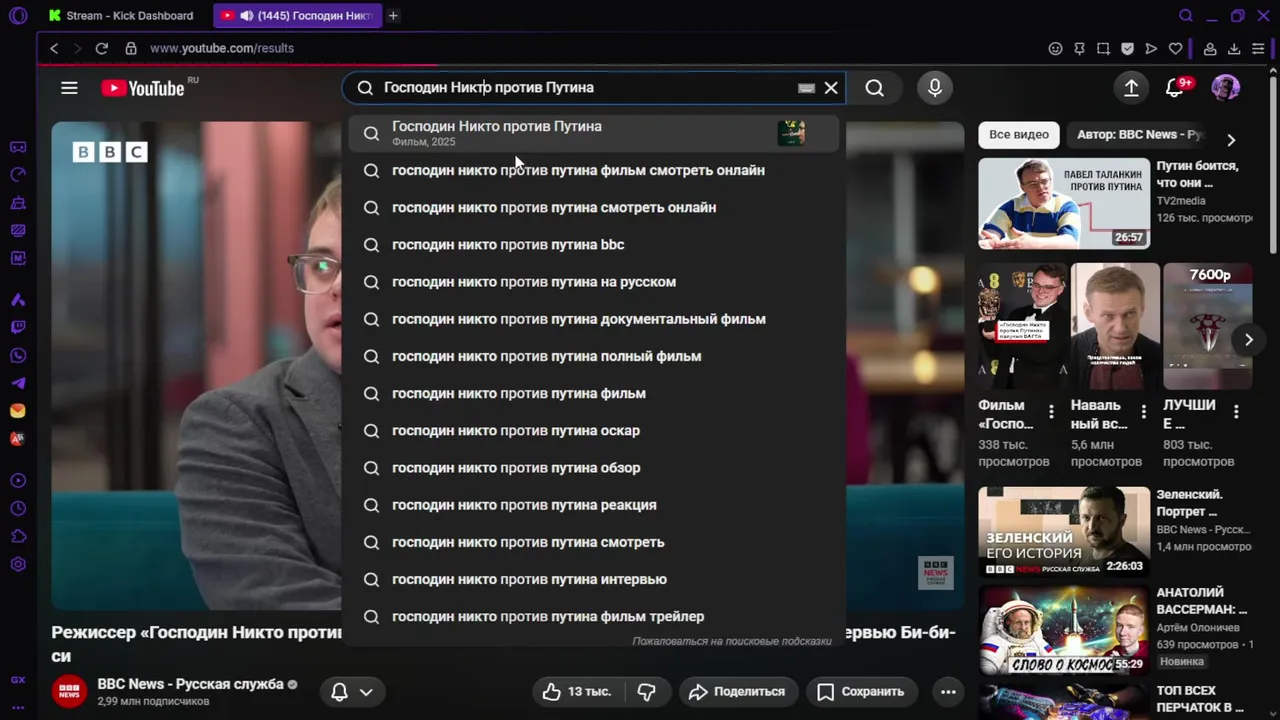The width and height of the screenshot is (1280, 720).
Task: Open Telegram messenger in the sidebar
Action: (x=18, y=383)
